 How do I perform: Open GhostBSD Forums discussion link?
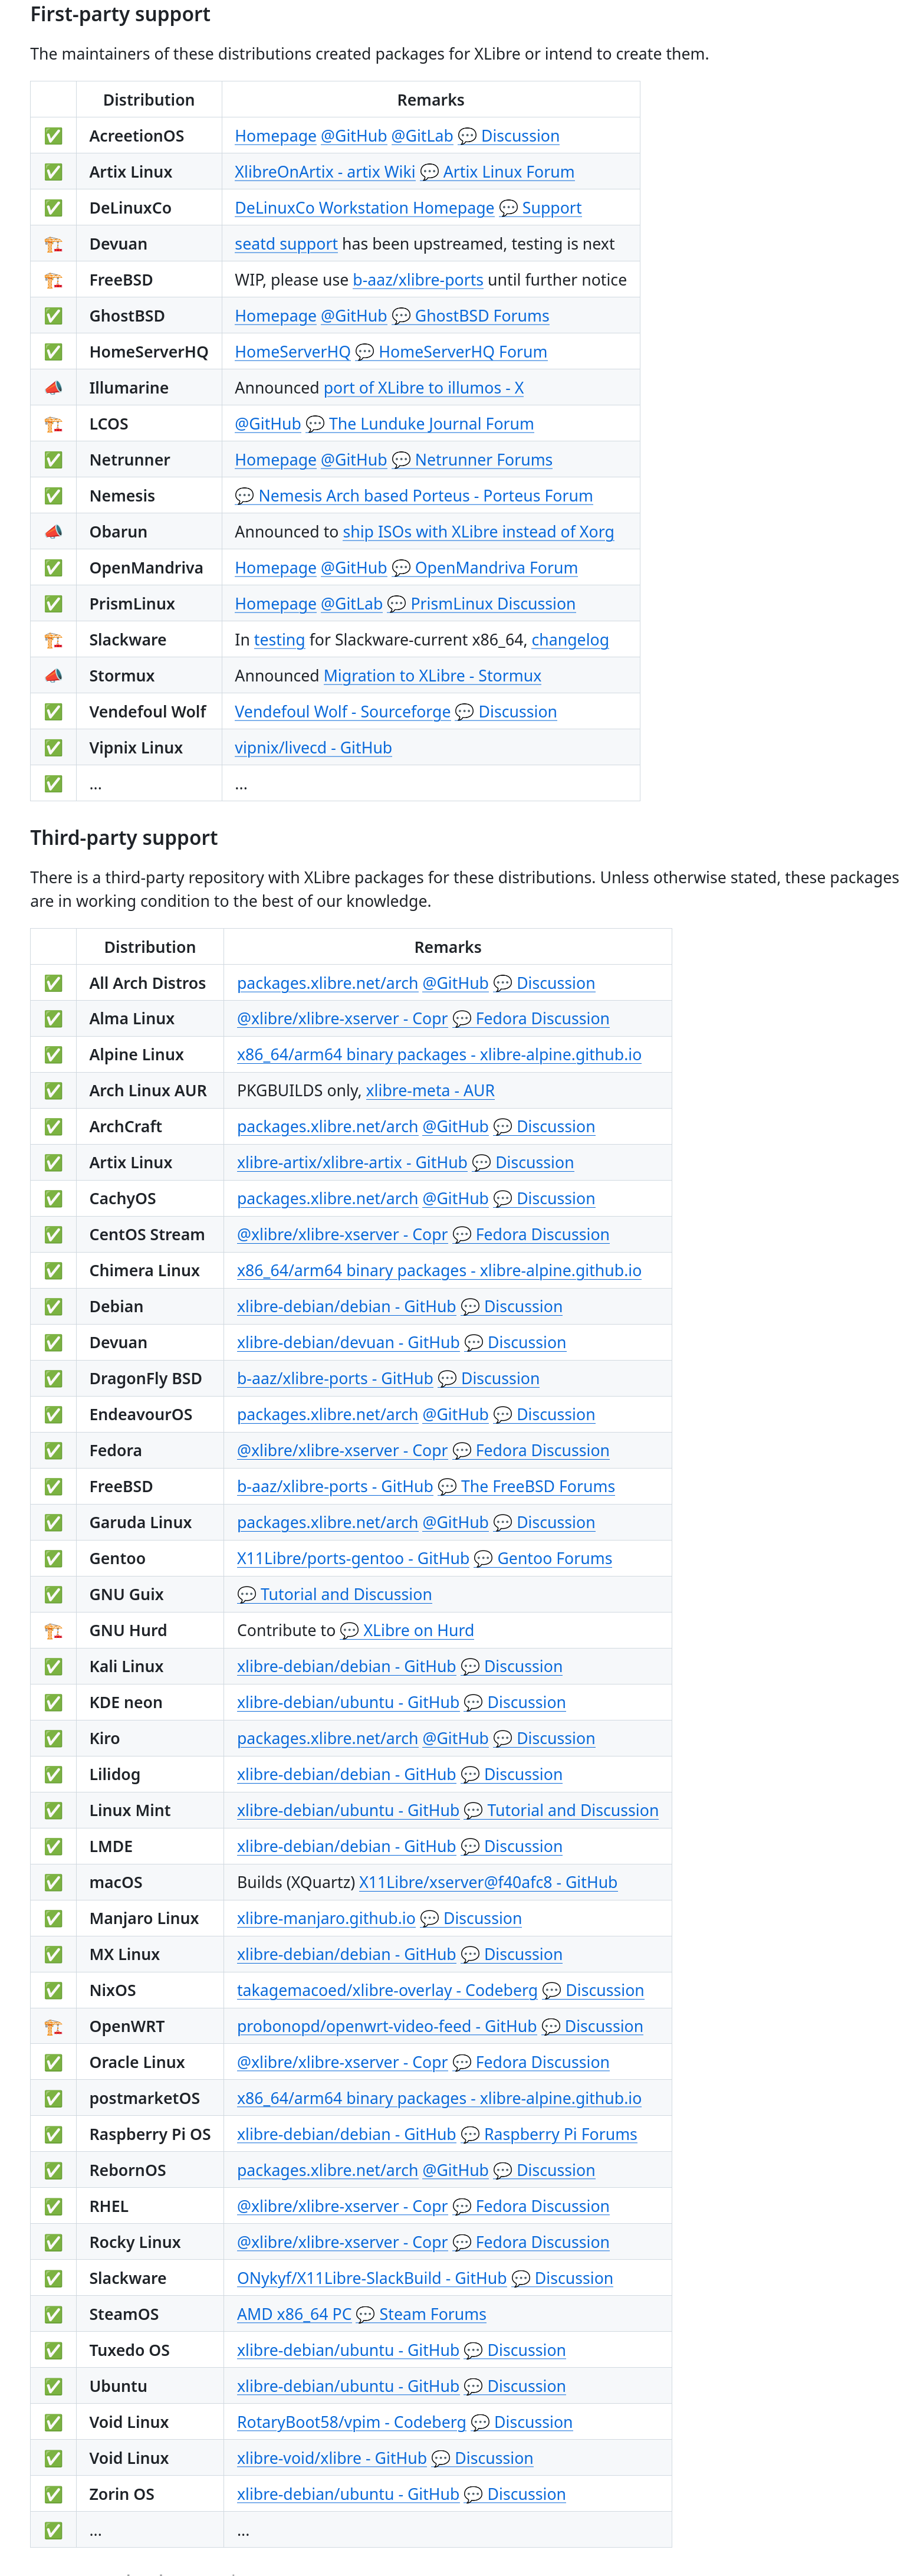coord(482,316)
